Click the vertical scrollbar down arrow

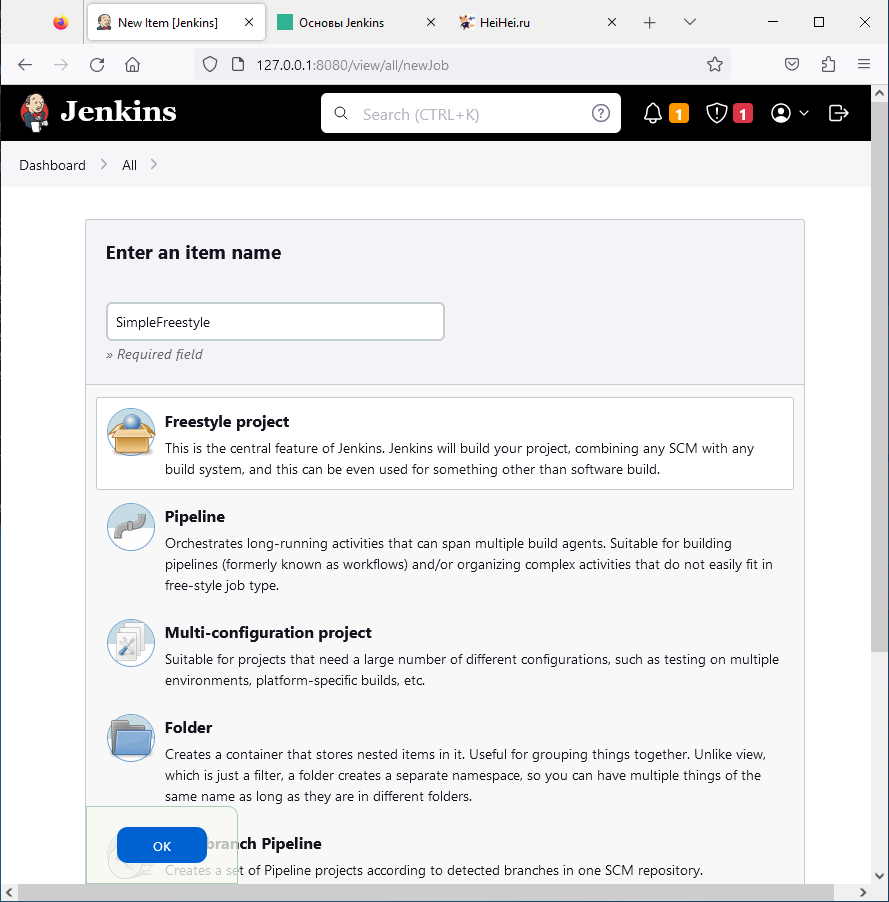[x=879, y=876]
